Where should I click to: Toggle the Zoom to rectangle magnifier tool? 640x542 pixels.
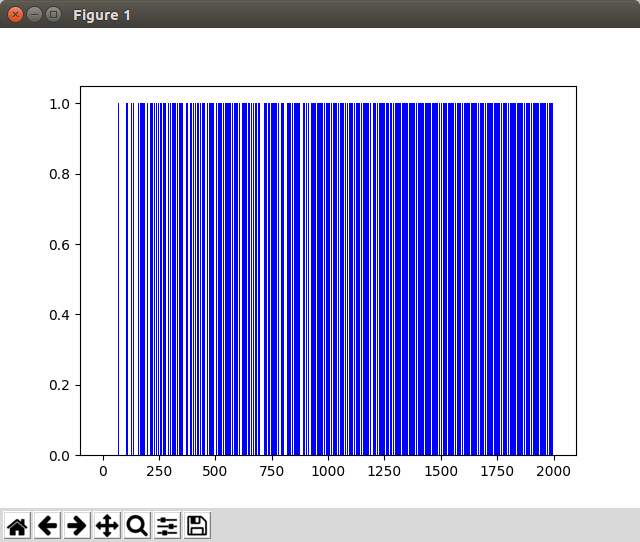coord(137,525)
